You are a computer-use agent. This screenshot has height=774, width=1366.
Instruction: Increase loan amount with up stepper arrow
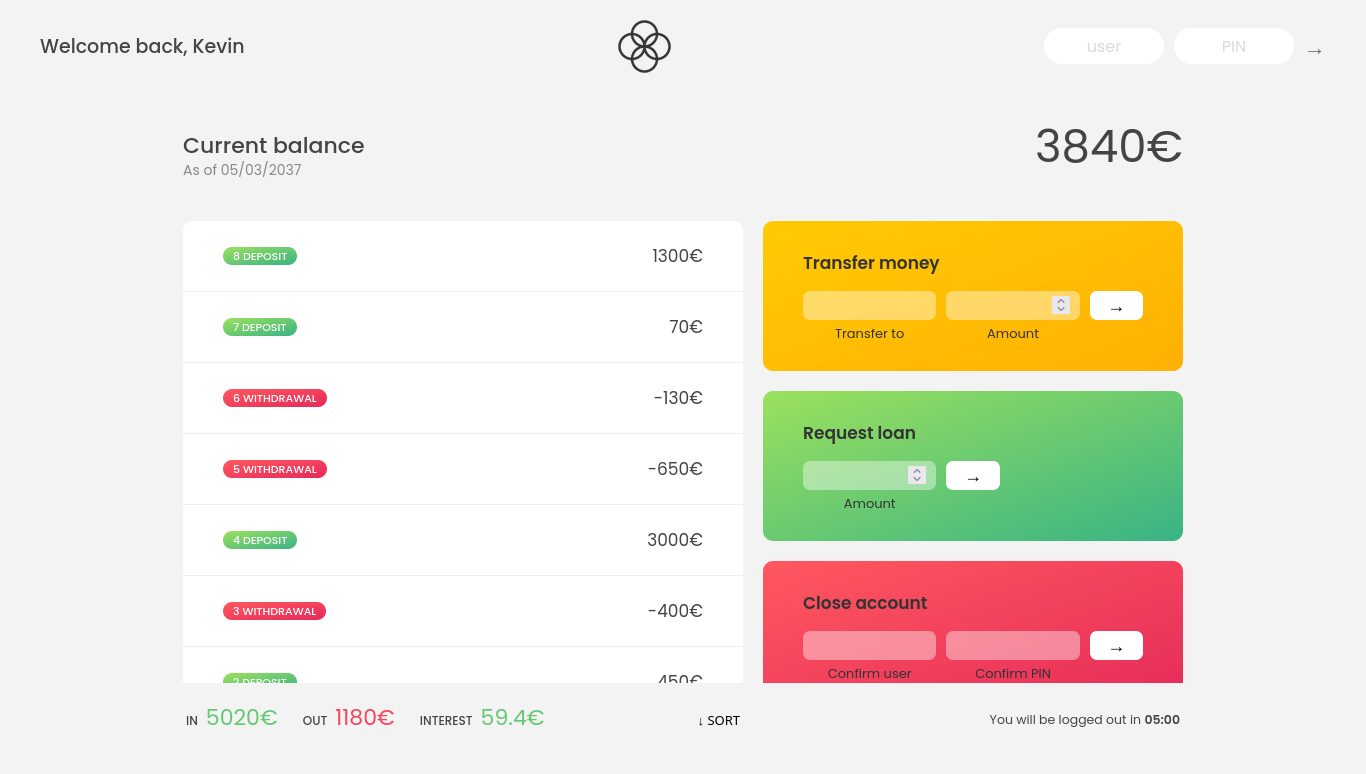click(x=917, y=471)
